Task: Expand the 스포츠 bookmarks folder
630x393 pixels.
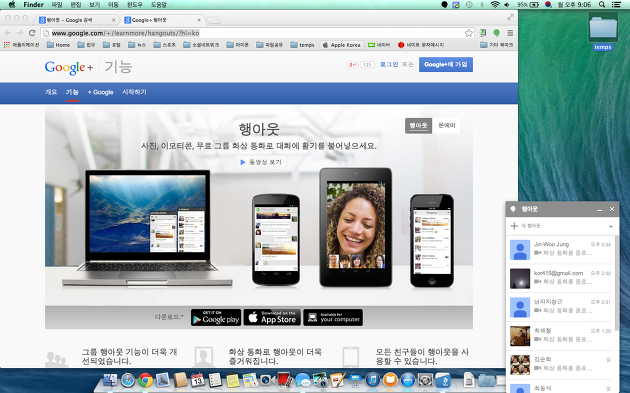Action: coord(165,45)
